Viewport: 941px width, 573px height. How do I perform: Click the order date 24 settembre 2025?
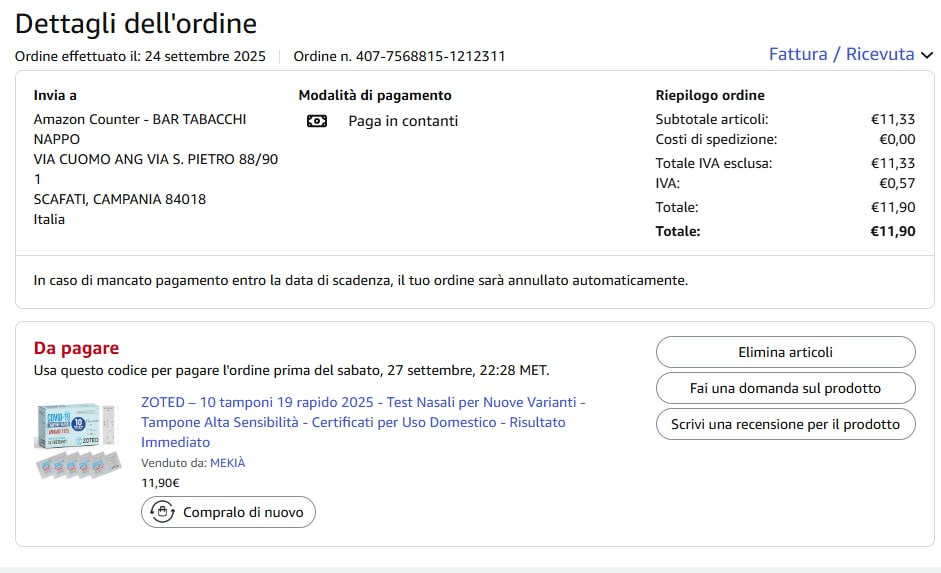(x=205, y=56)
